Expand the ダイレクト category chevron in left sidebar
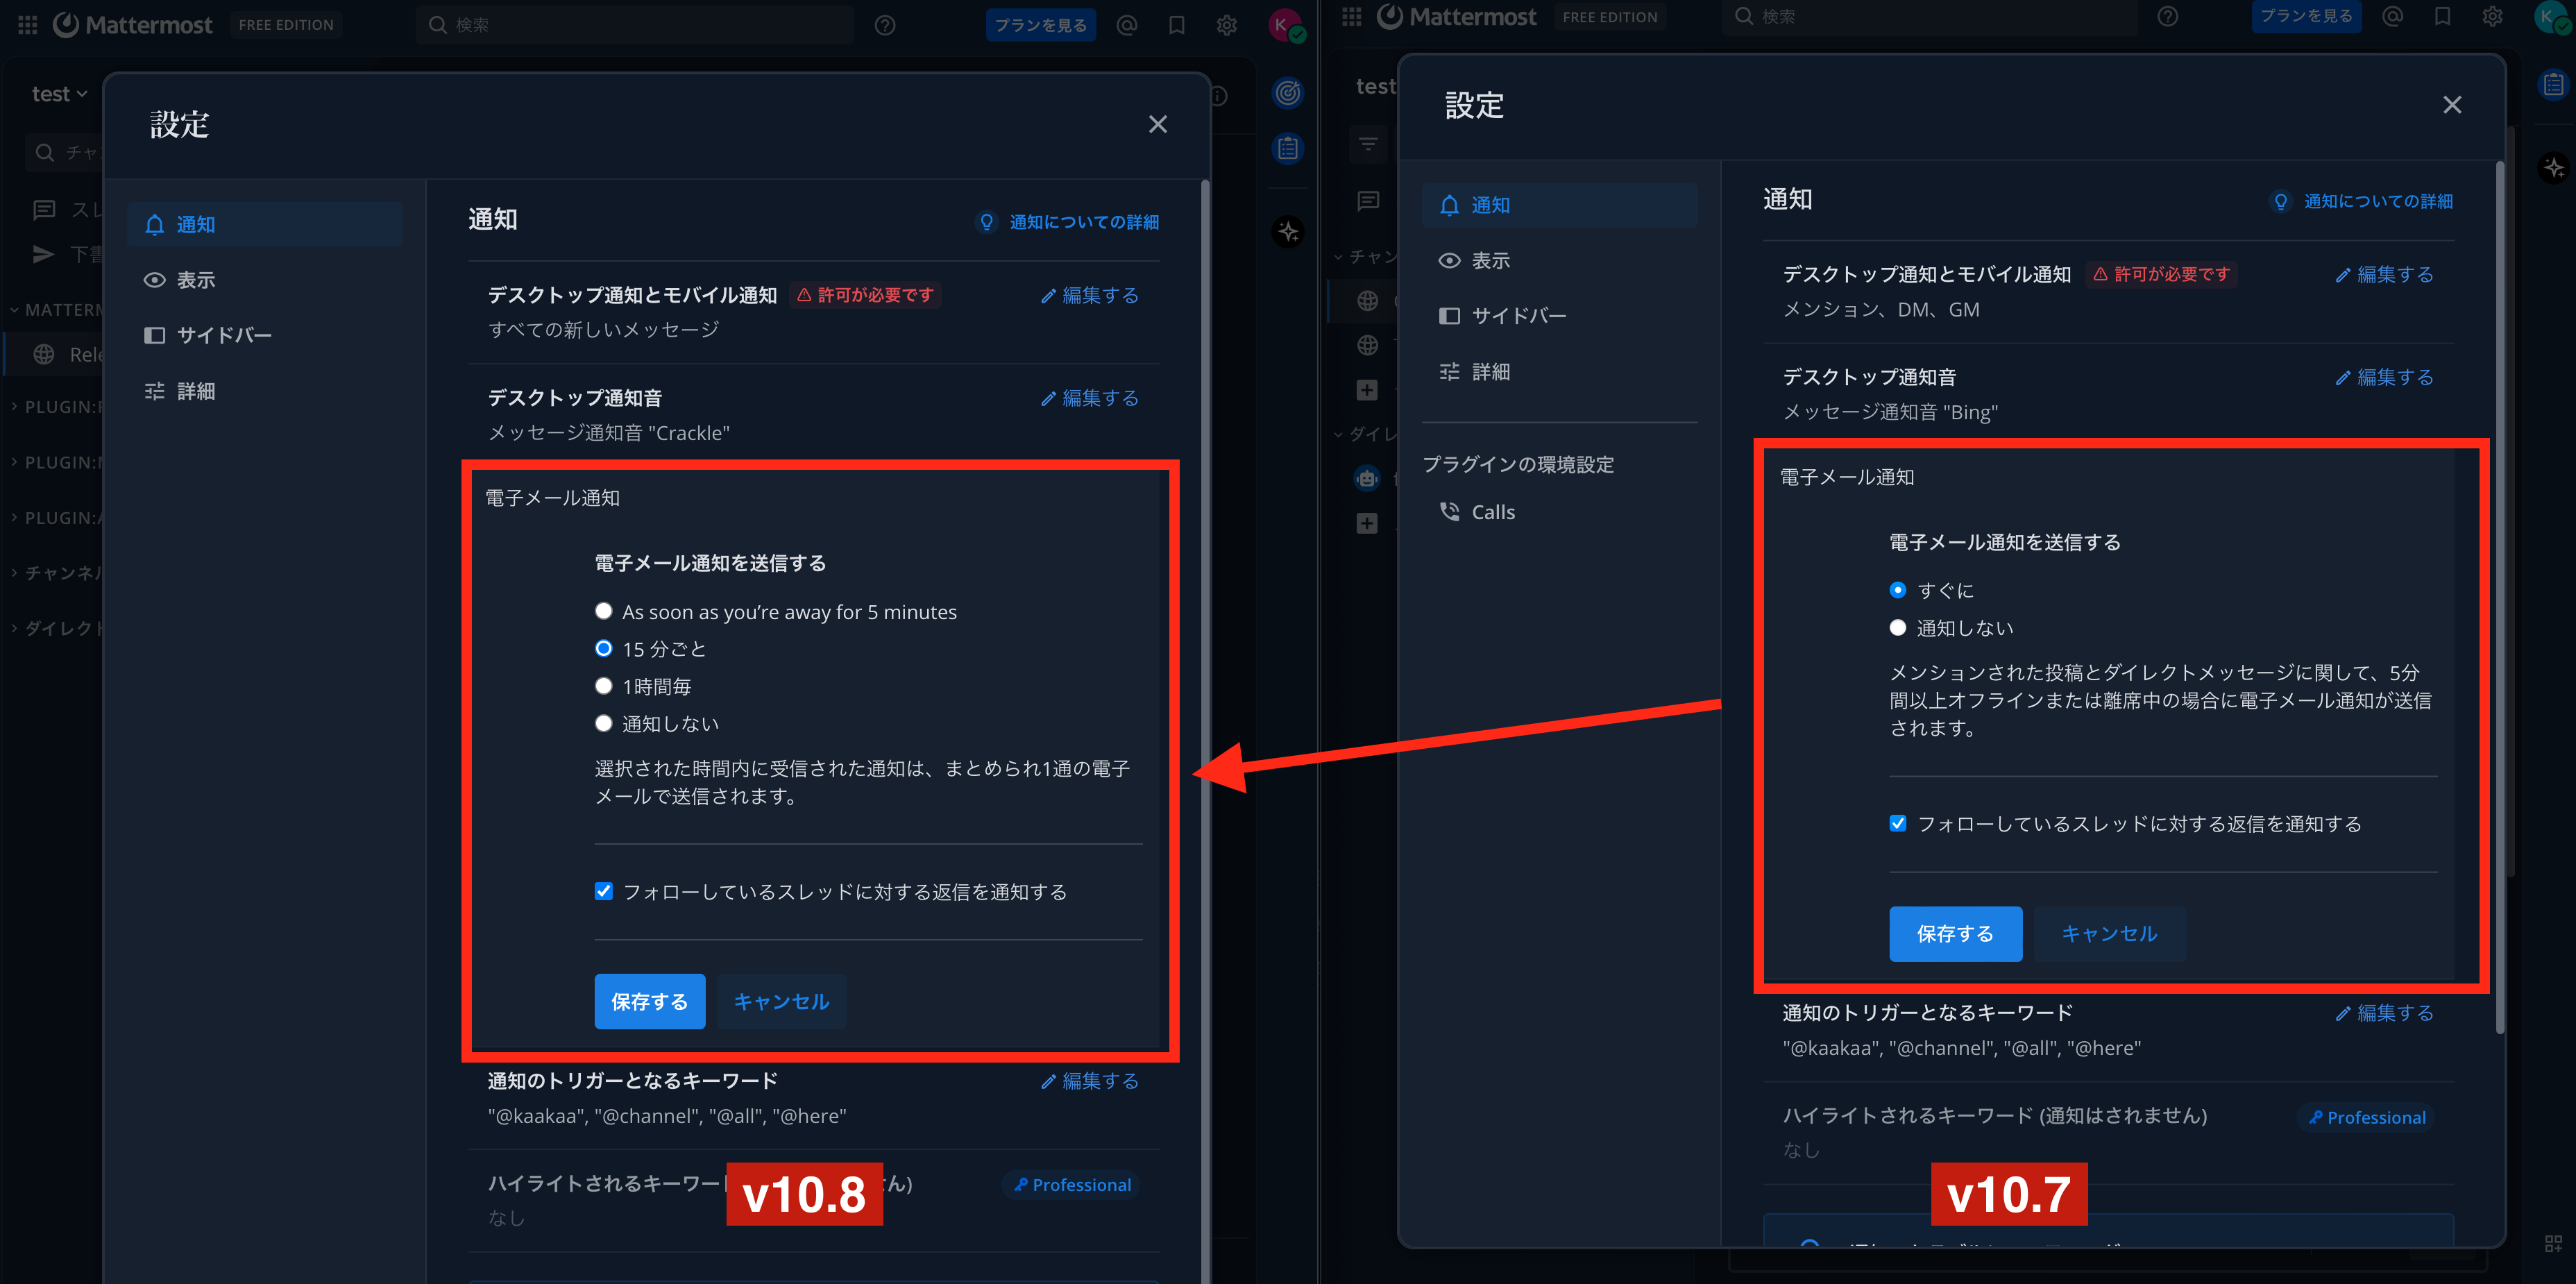 click(x=14, y=628)
